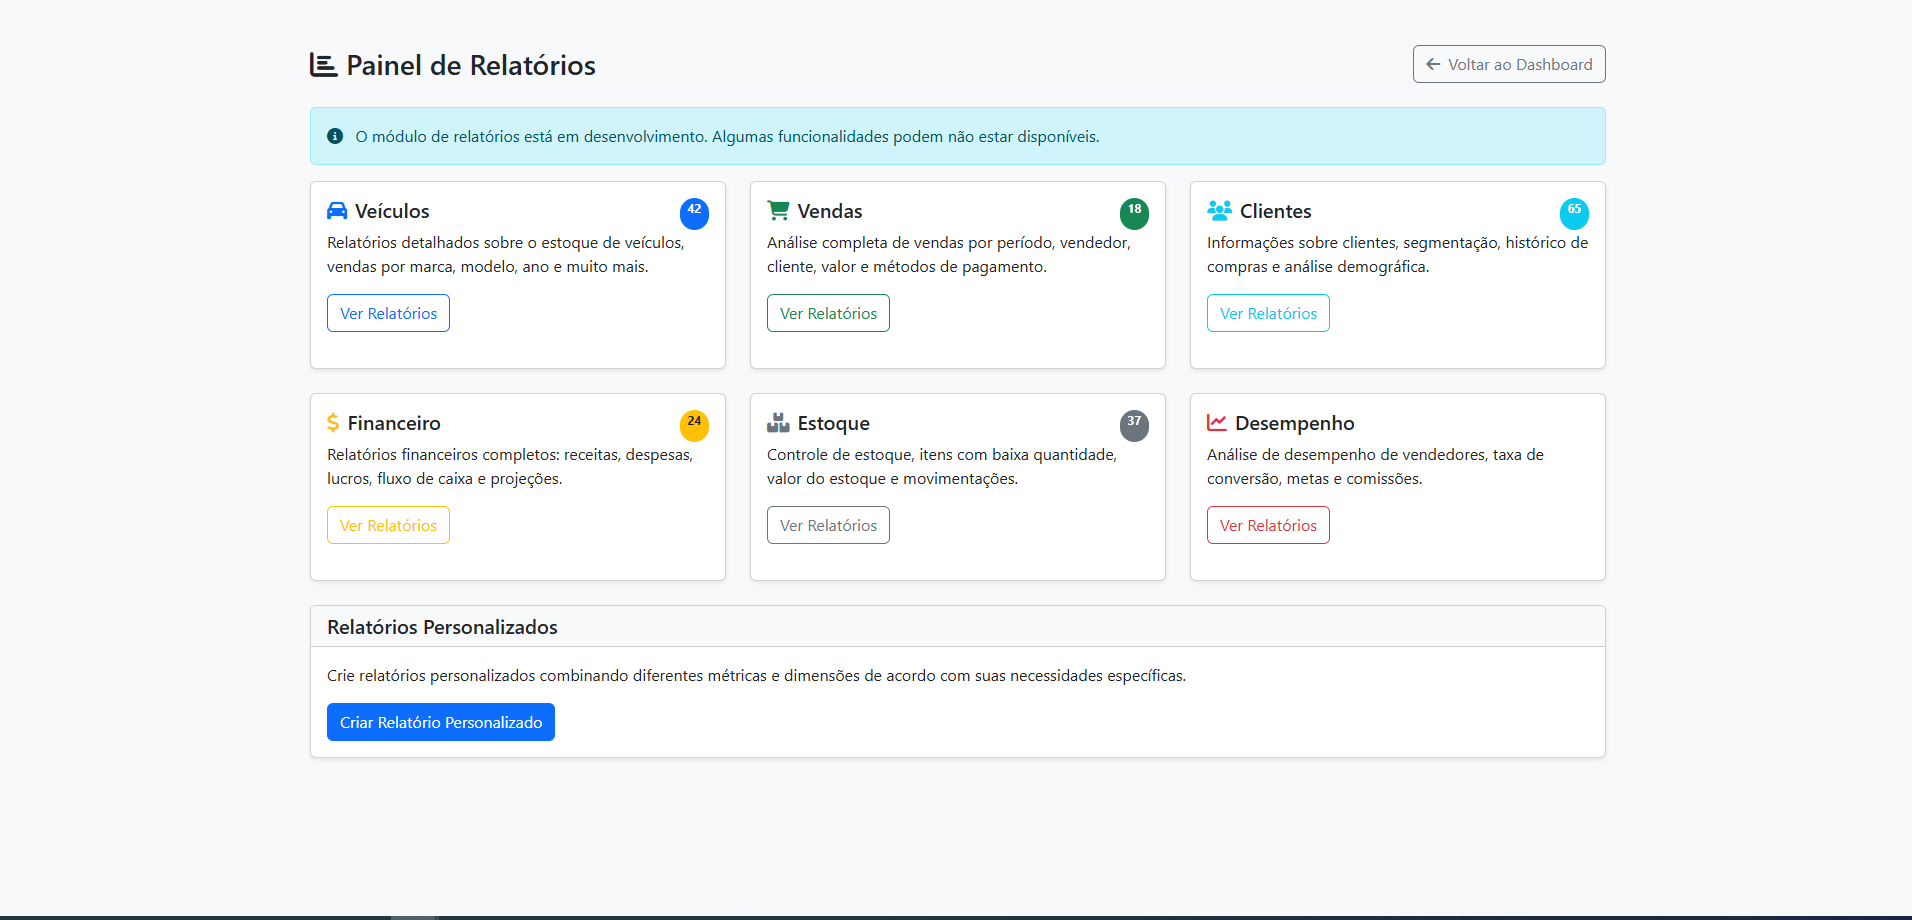
Task: Go back using Voltar ao Dashboard button
Action: (x=1508, y=64)
